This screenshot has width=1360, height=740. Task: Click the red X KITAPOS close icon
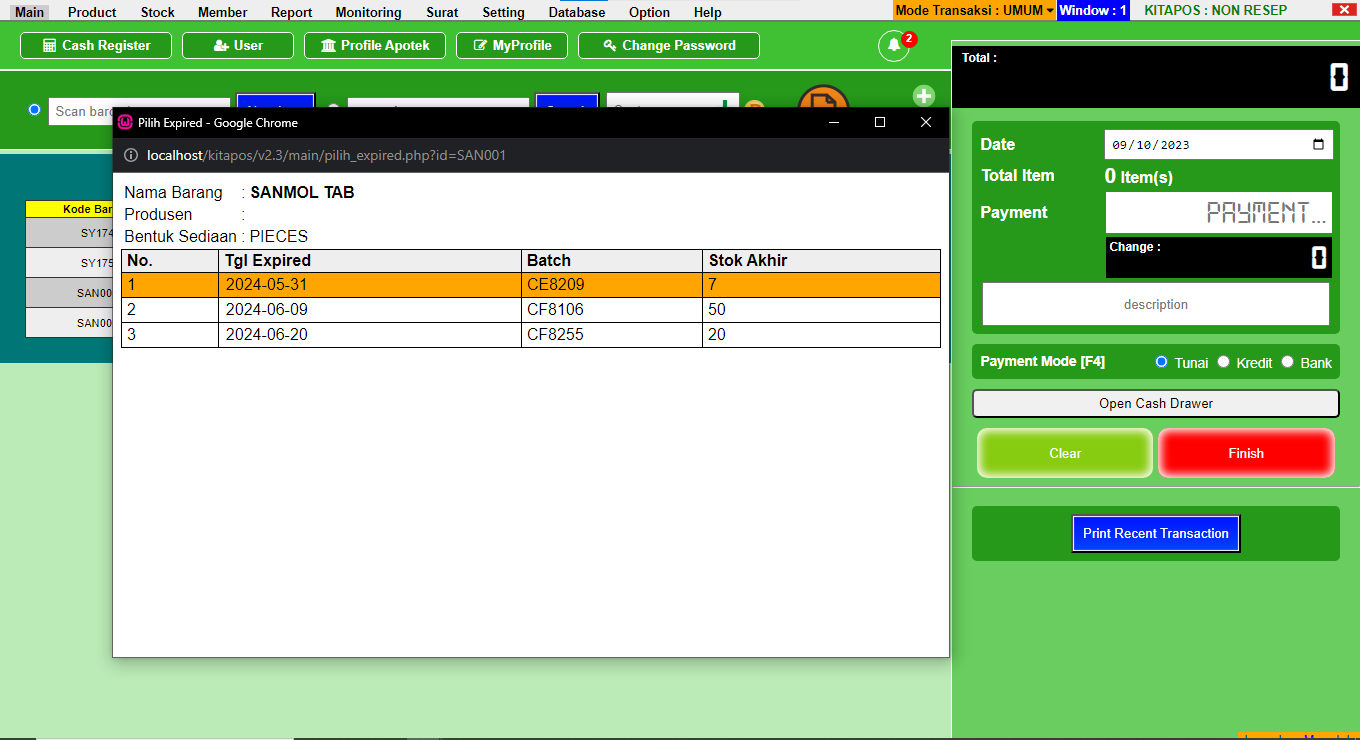[1342, 10]
